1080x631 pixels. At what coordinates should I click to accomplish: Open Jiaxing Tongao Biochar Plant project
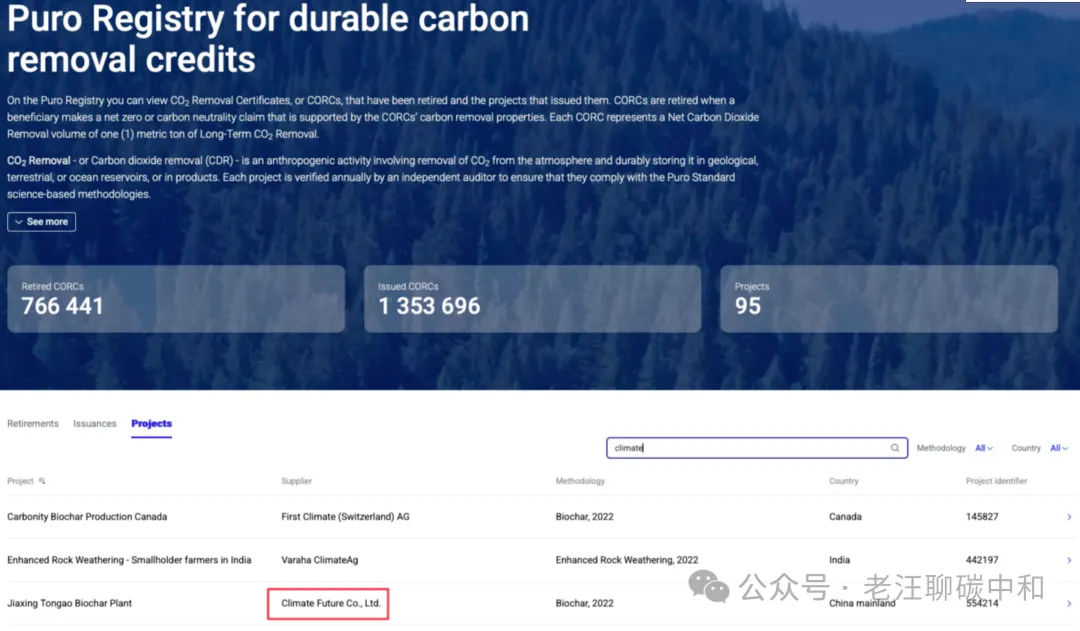[70, 604]
